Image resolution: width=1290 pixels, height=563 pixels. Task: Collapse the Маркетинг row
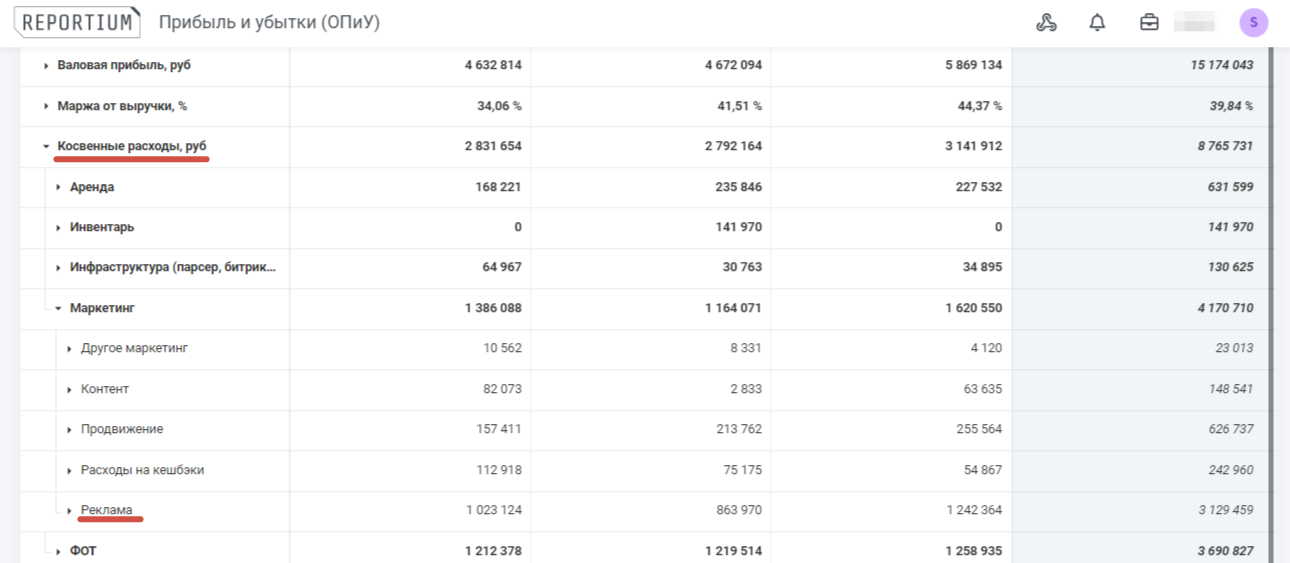click(x=59, y=309)
